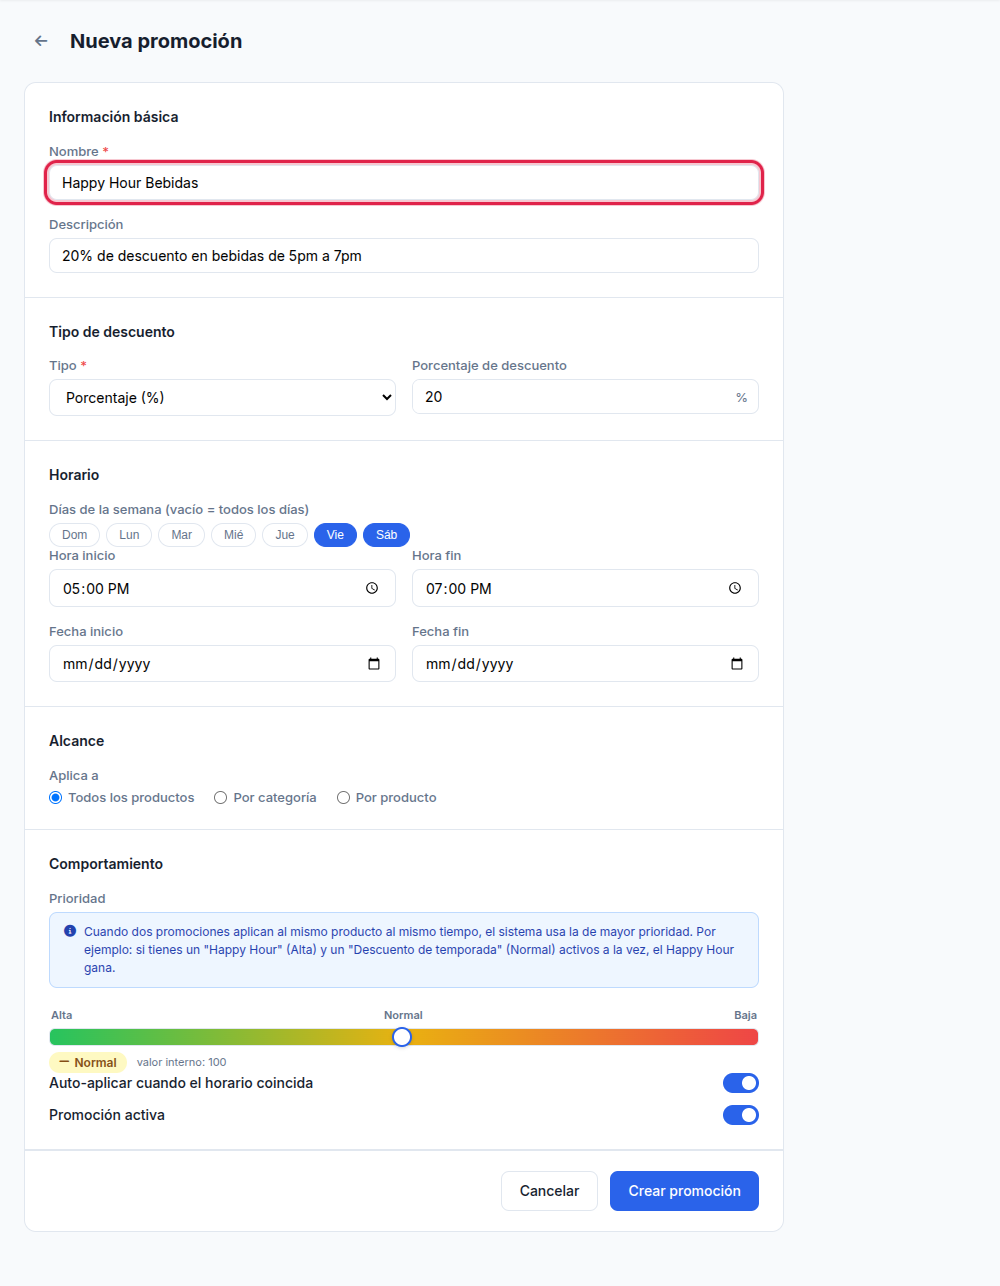This screenshot has height=1286, width=1000.
Task: Click the Fecha inicio date text
Action: 107,664
